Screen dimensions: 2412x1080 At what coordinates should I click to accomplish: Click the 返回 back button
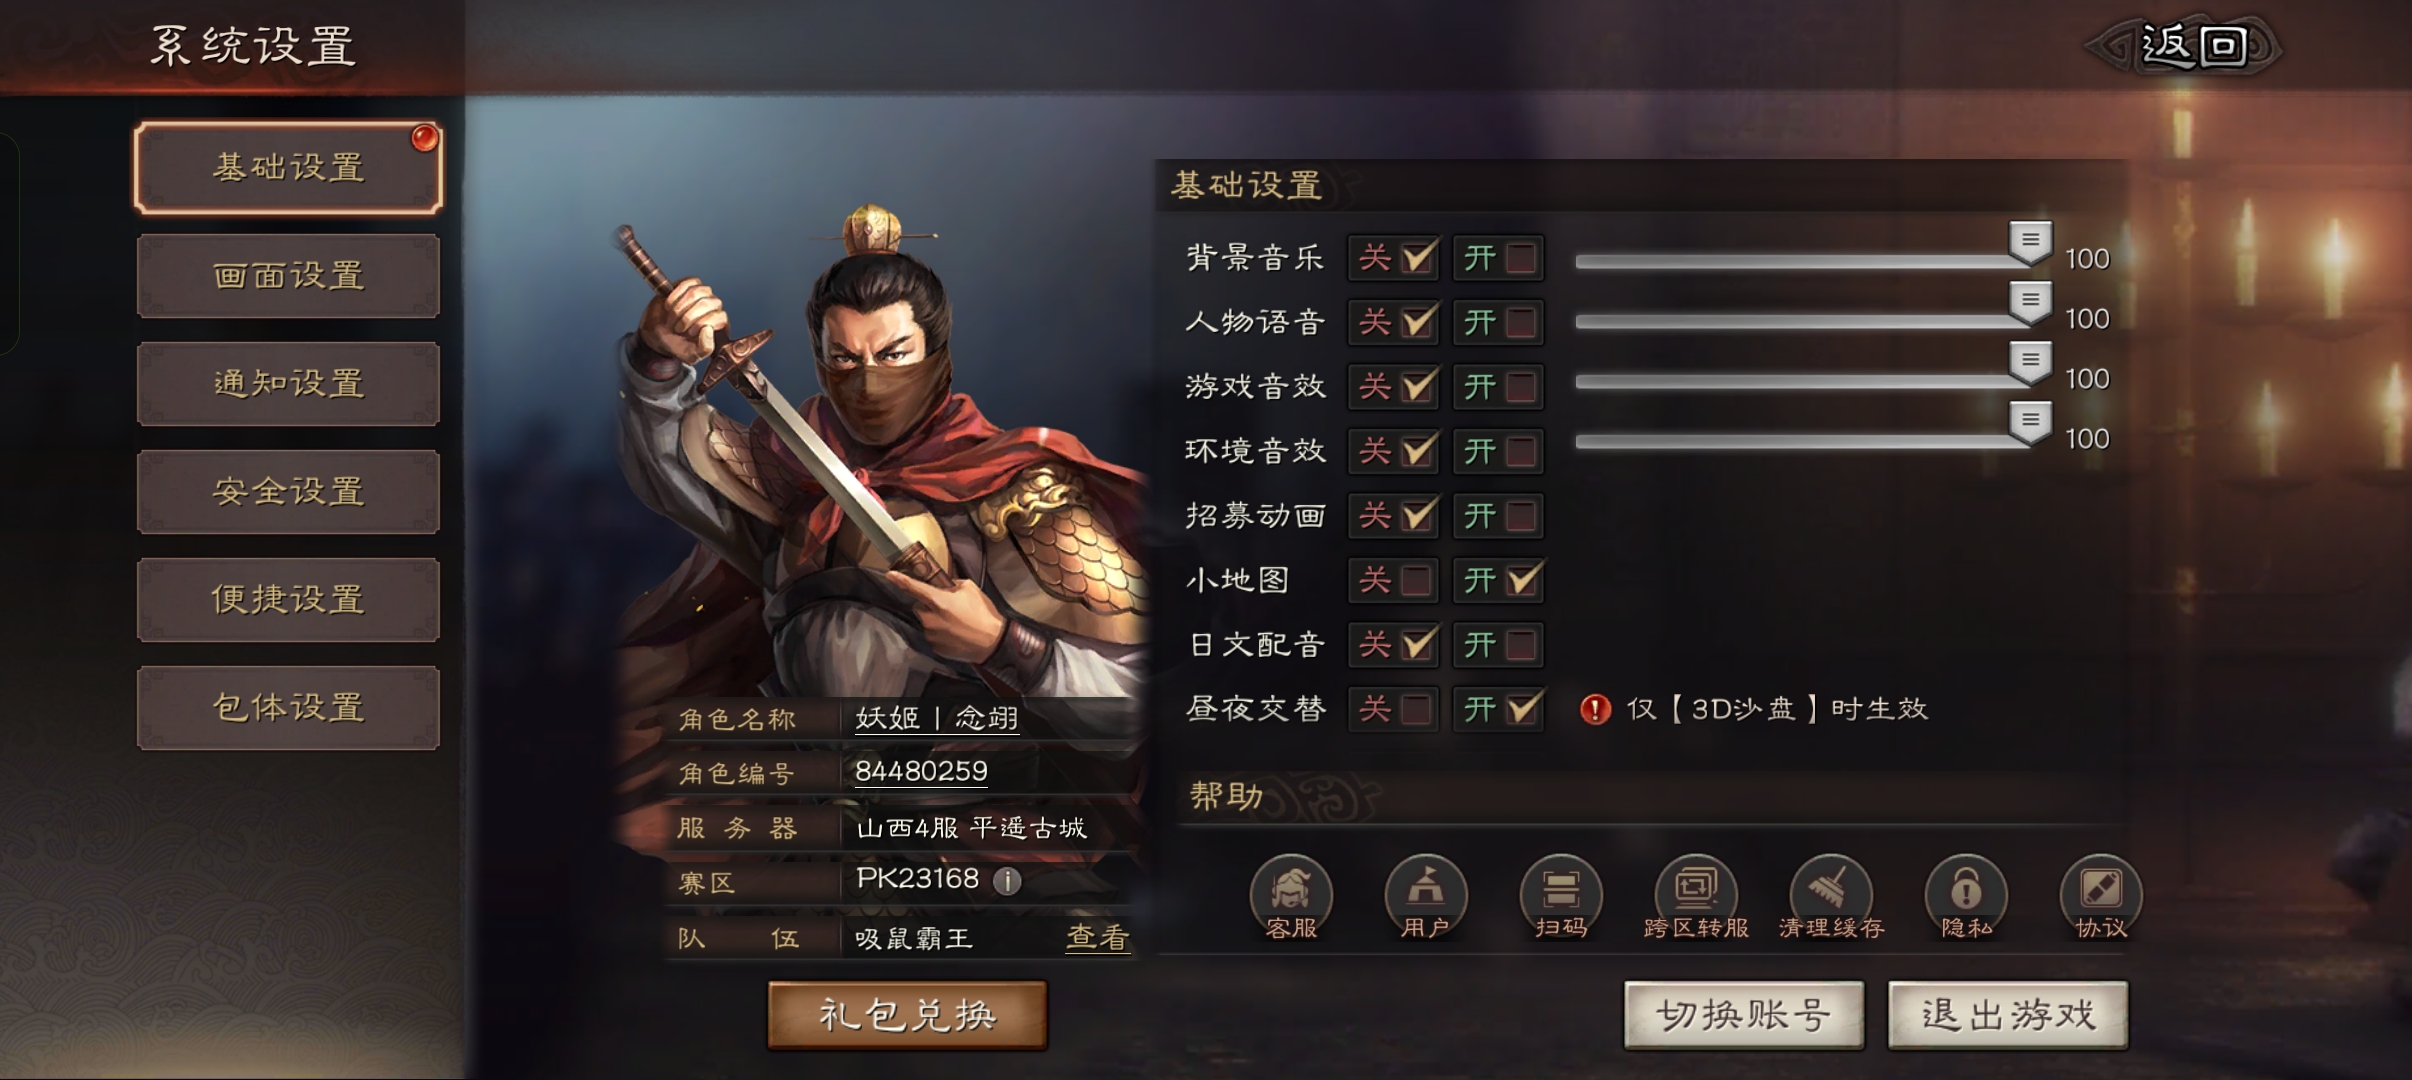pos(2193,46)
